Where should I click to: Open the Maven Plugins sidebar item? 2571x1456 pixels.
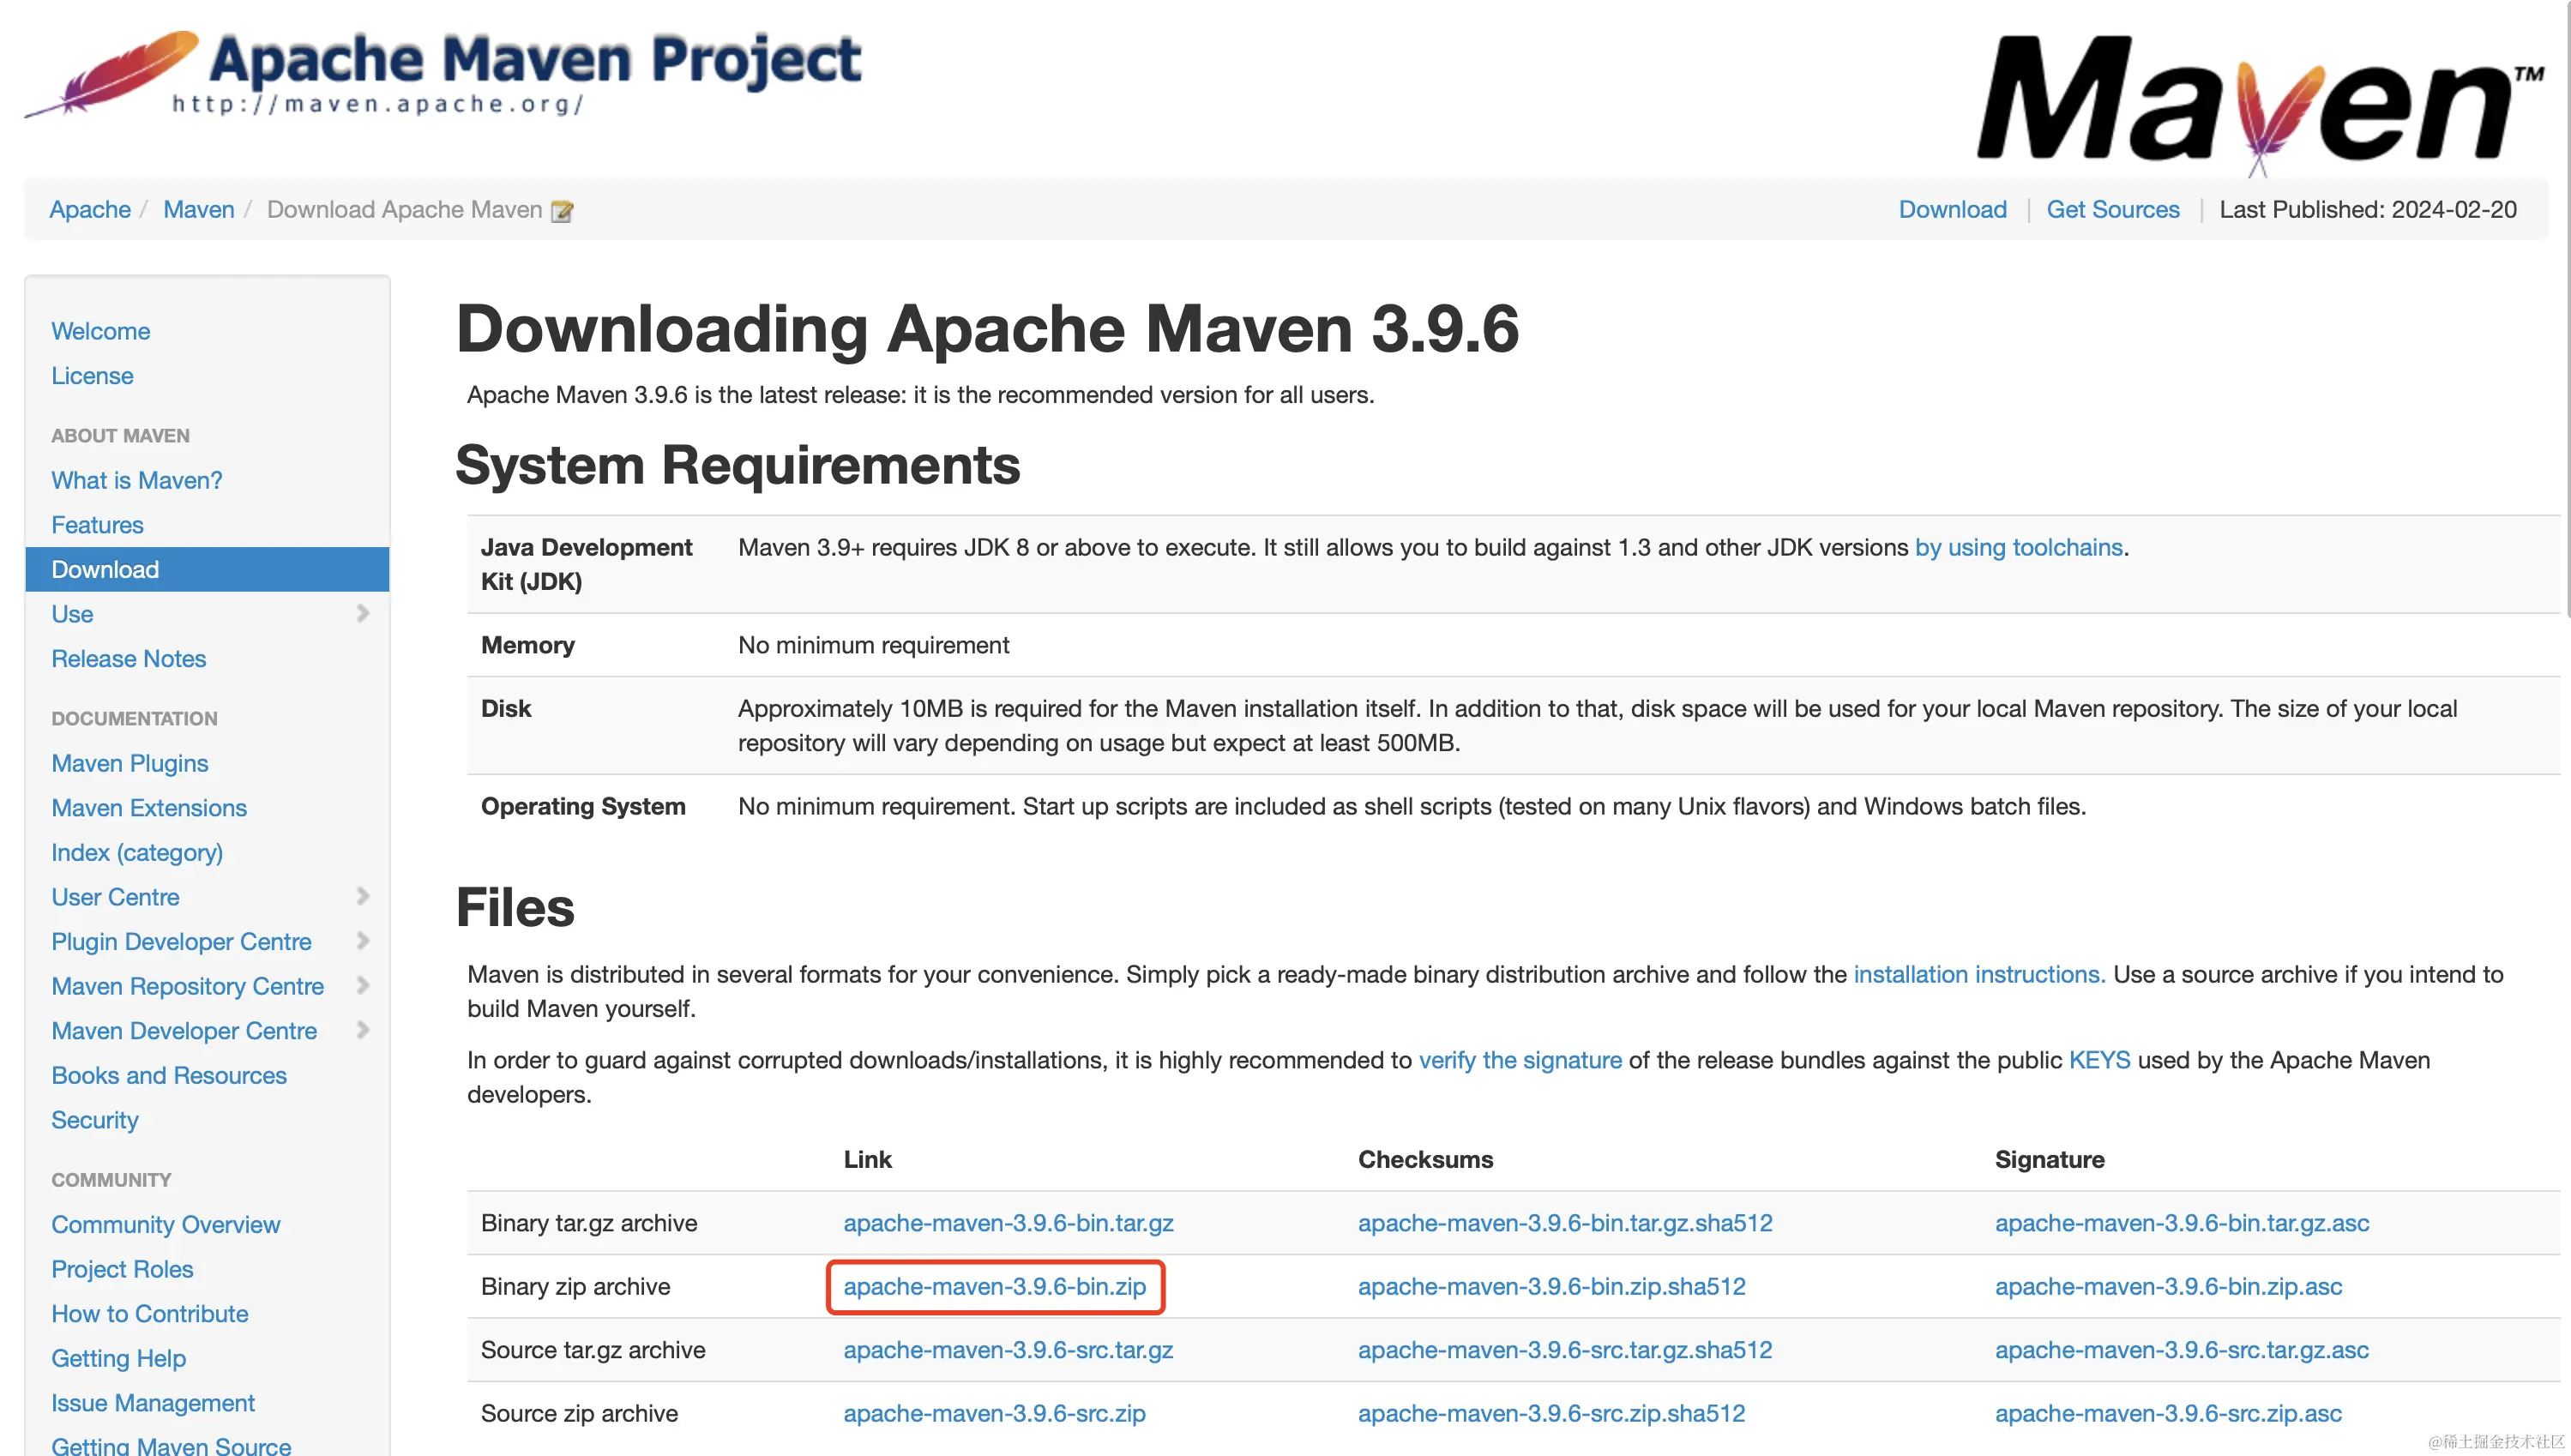pyautogui.click(x=130, y=763)
